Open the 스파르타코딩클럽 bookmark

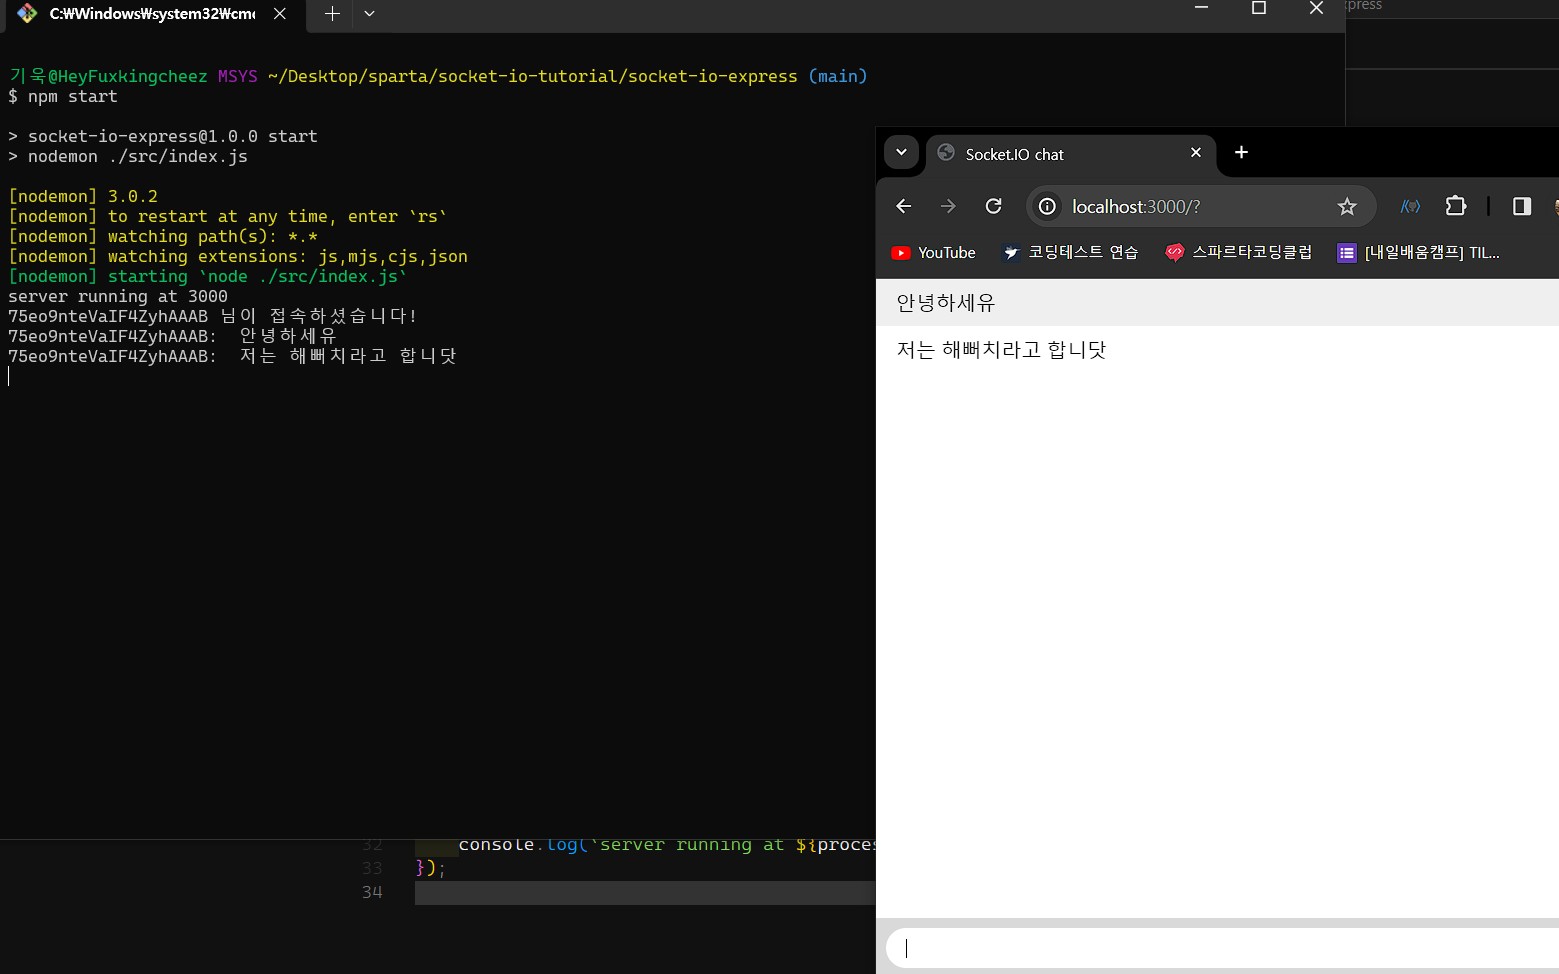pos(1238,253)
